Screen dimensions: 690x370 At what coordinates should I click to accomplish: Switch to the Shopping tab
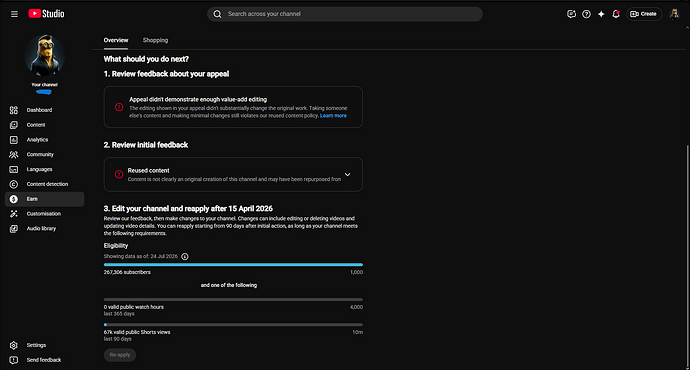pos(155,40)
